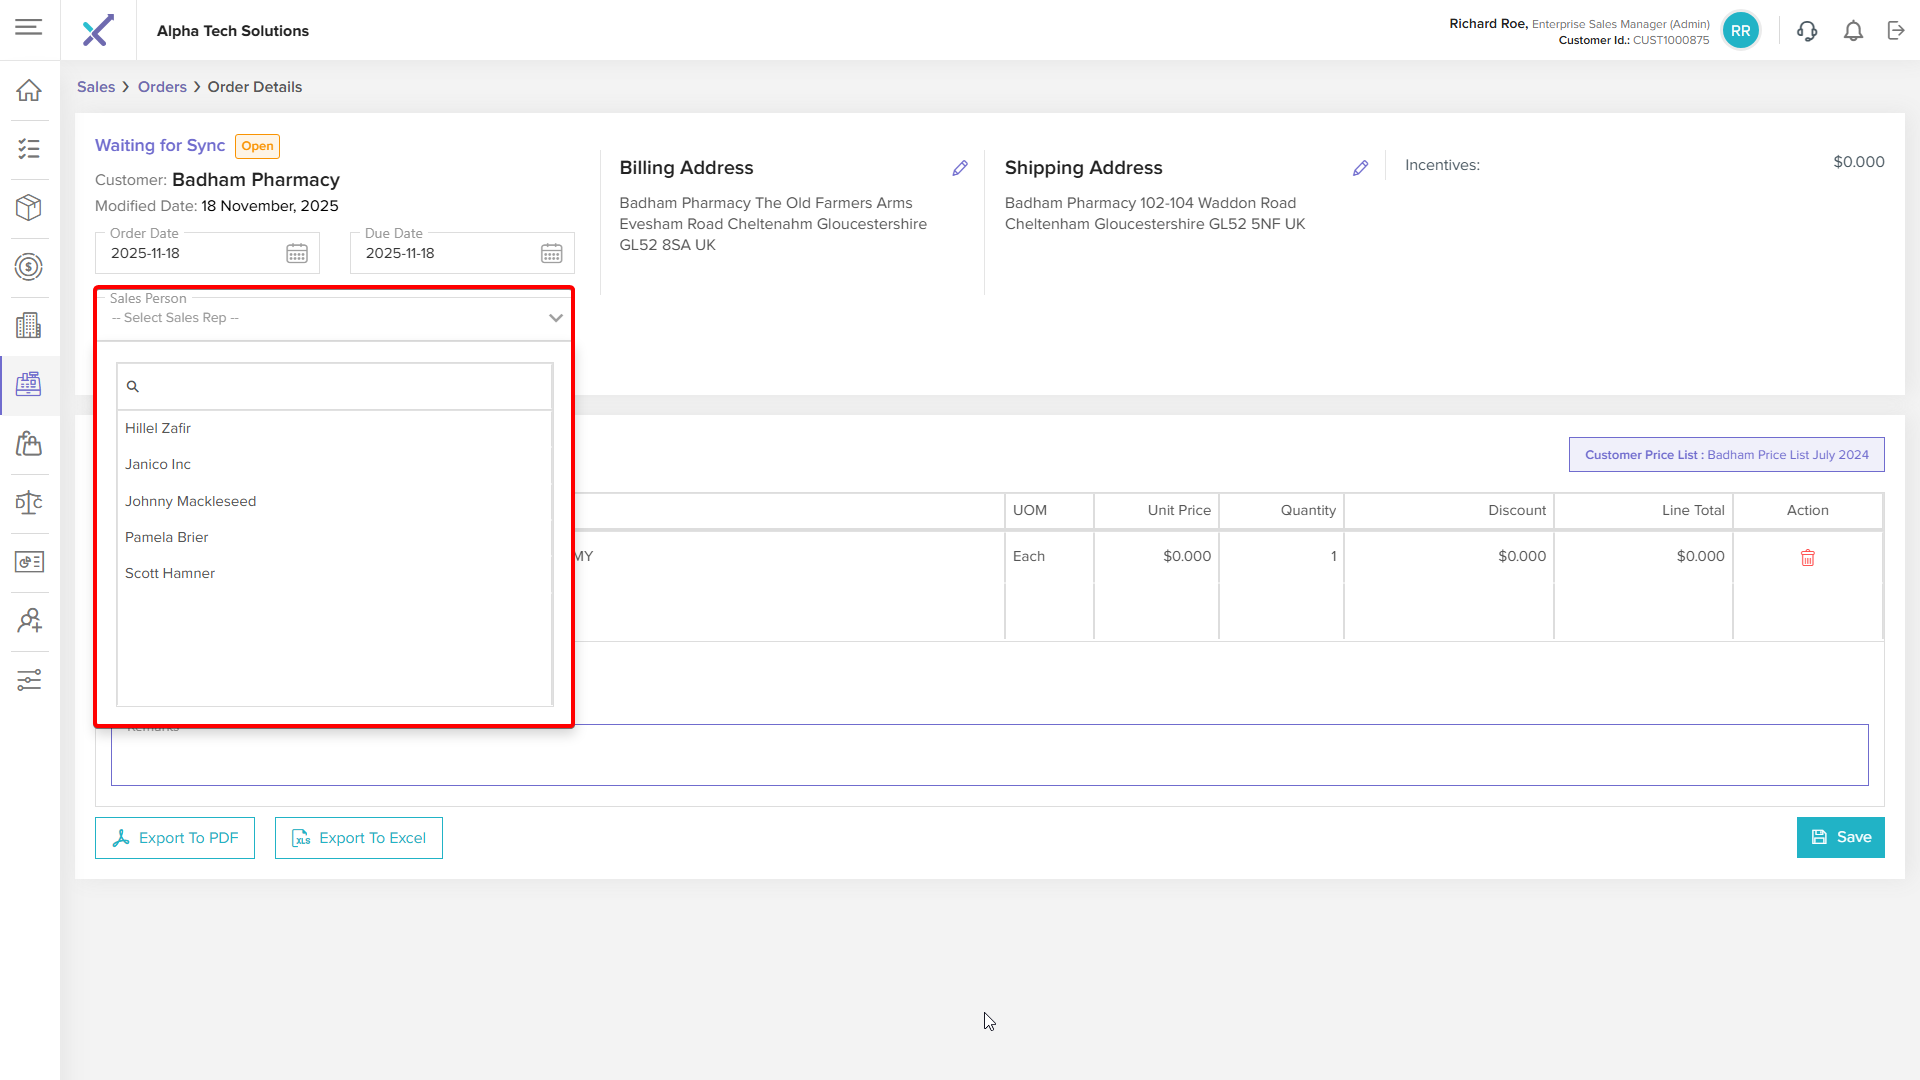Image resolution: width=1920 pixels, height=1080 pixels.
Task: Go to Orders breadcrumb link
Action: point(162,87)
